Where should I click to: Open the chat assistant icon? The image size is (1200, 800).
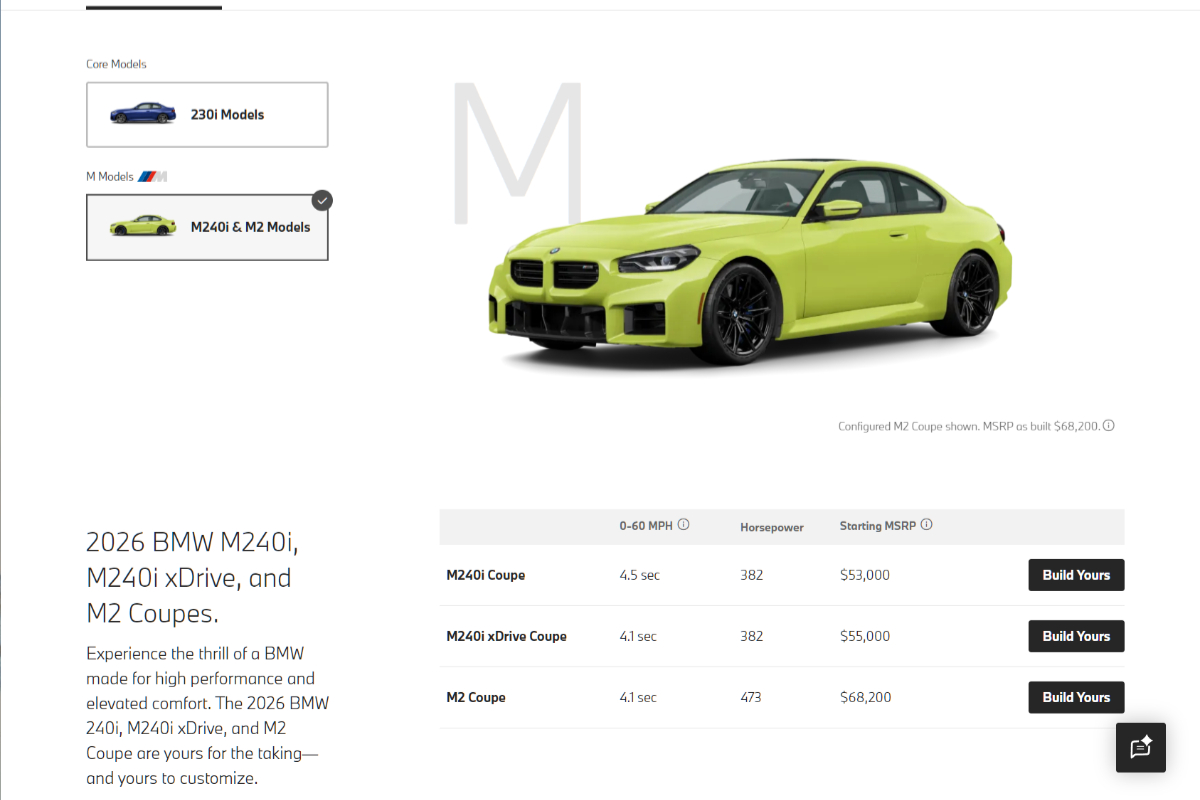[x=1141, y=748]
